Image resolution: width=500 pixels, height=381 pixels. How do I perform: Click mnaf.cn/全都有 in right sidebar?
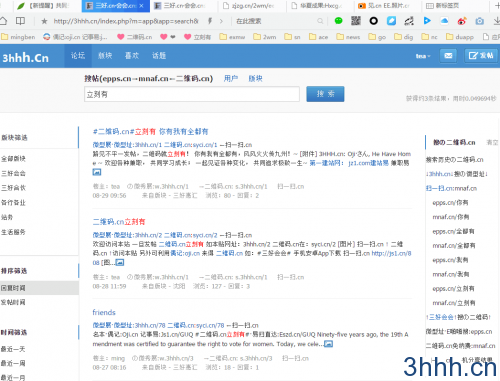point(454,246)
